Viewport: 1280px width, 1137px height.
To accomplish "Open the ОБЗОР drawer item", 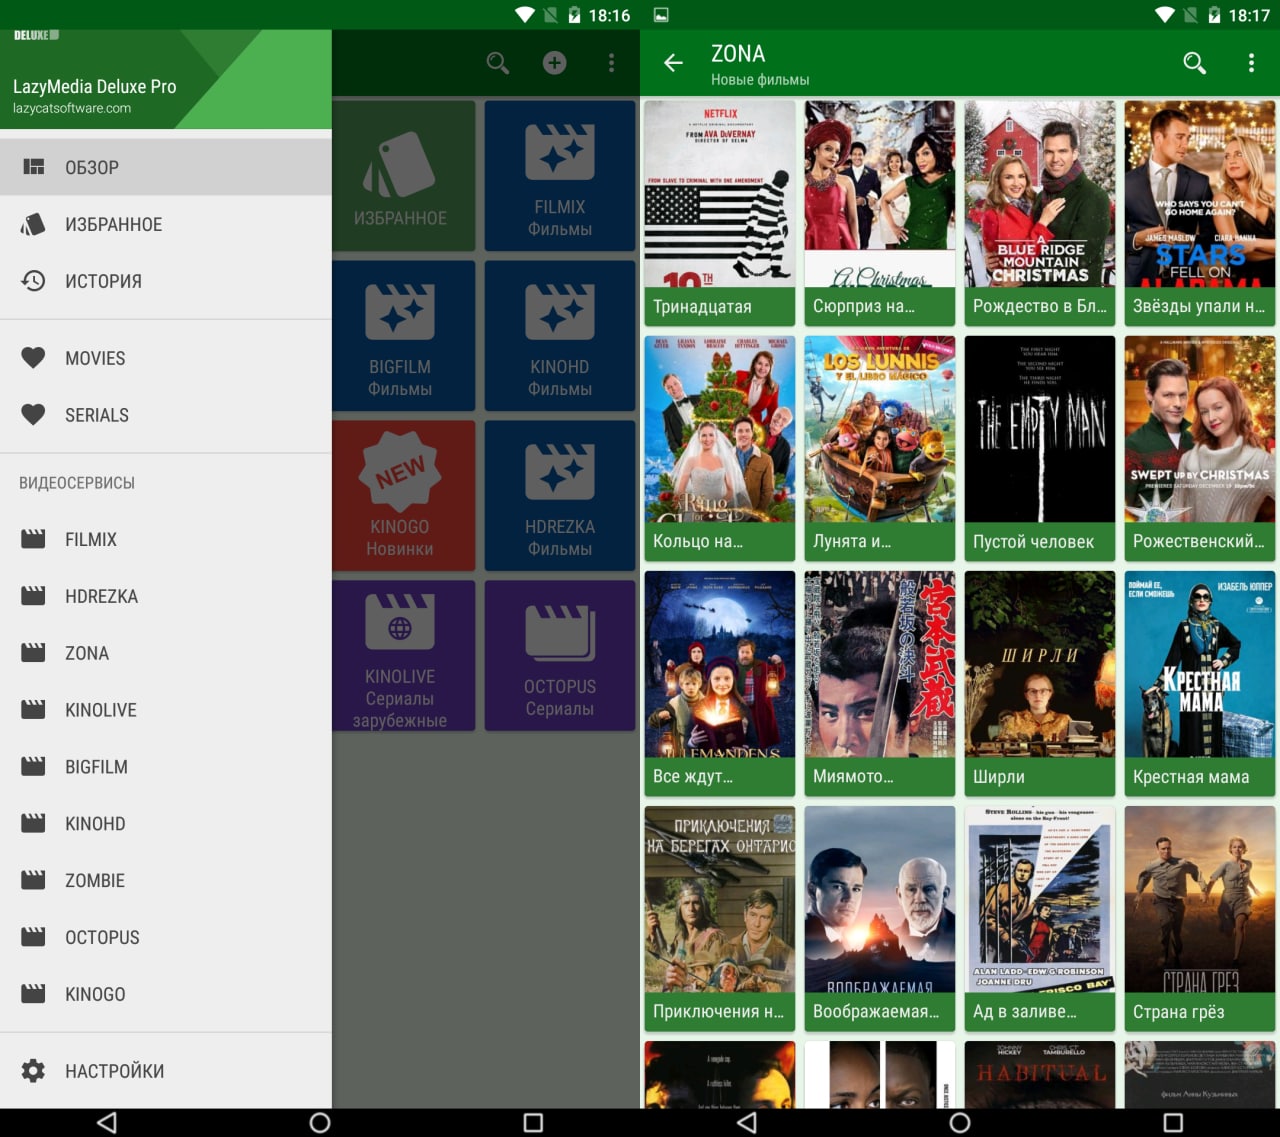I will coord(166,167).
